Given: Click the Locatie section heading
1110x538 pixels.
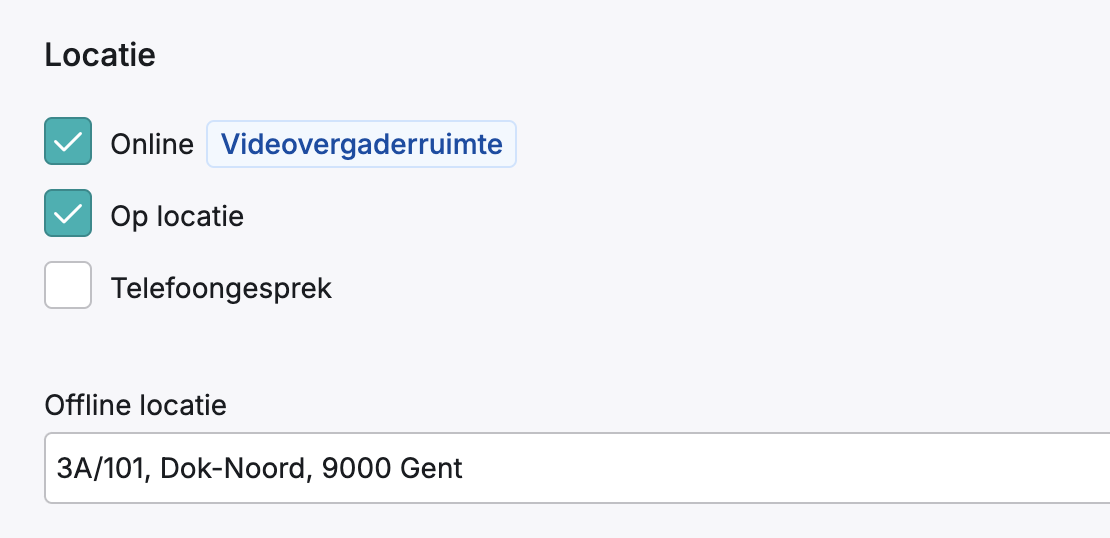Looking at the screenshot, I should point(100,55).
